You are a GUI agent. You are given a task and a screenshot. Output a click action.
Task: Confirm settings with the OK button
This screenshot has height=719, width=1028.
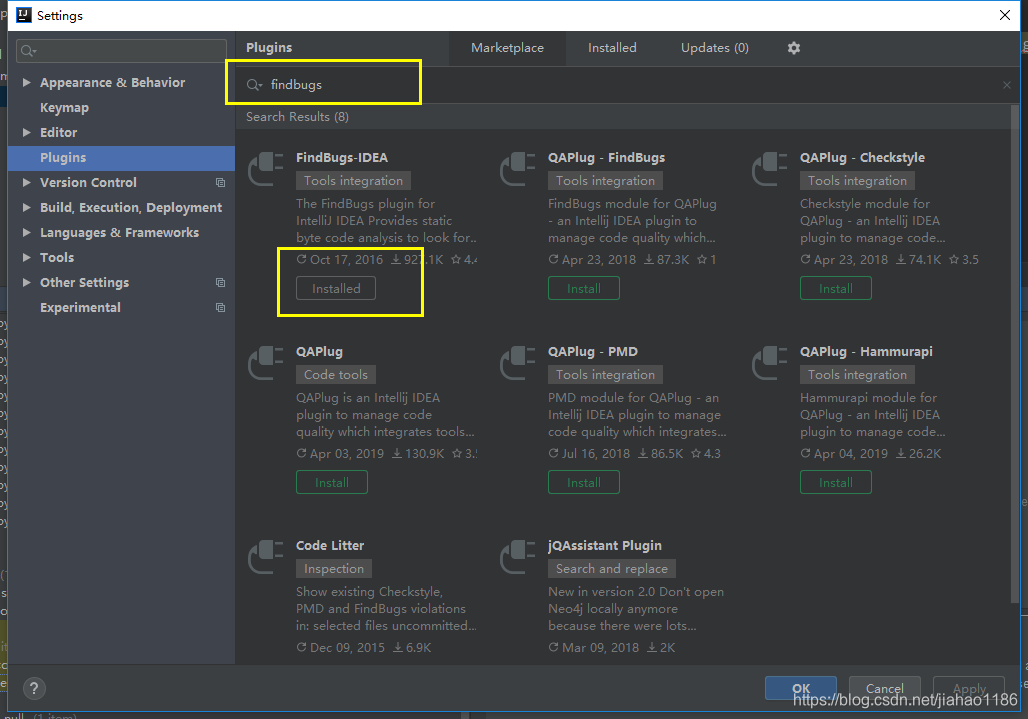point(800,688)
